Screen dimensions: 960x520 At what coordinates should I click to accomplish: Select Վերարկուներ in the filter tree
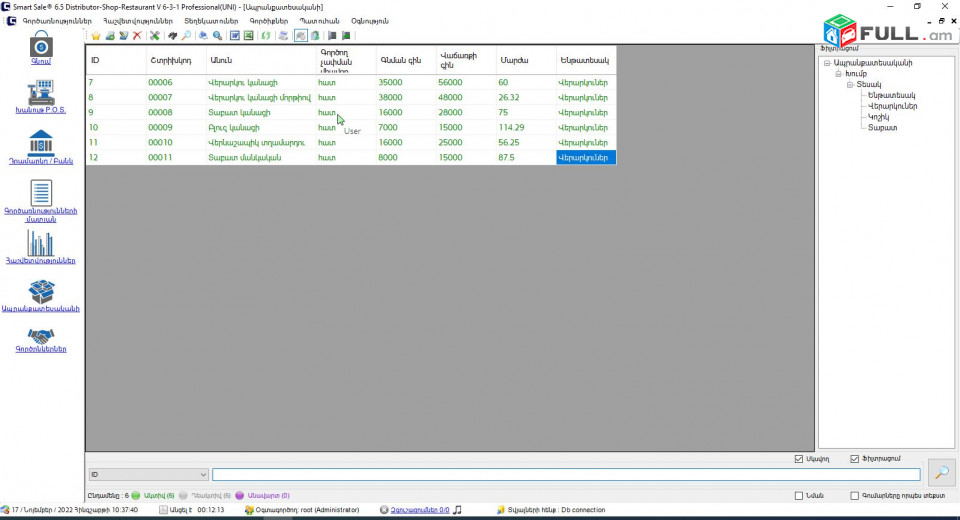pyautogui.click(x=893, y=106)
